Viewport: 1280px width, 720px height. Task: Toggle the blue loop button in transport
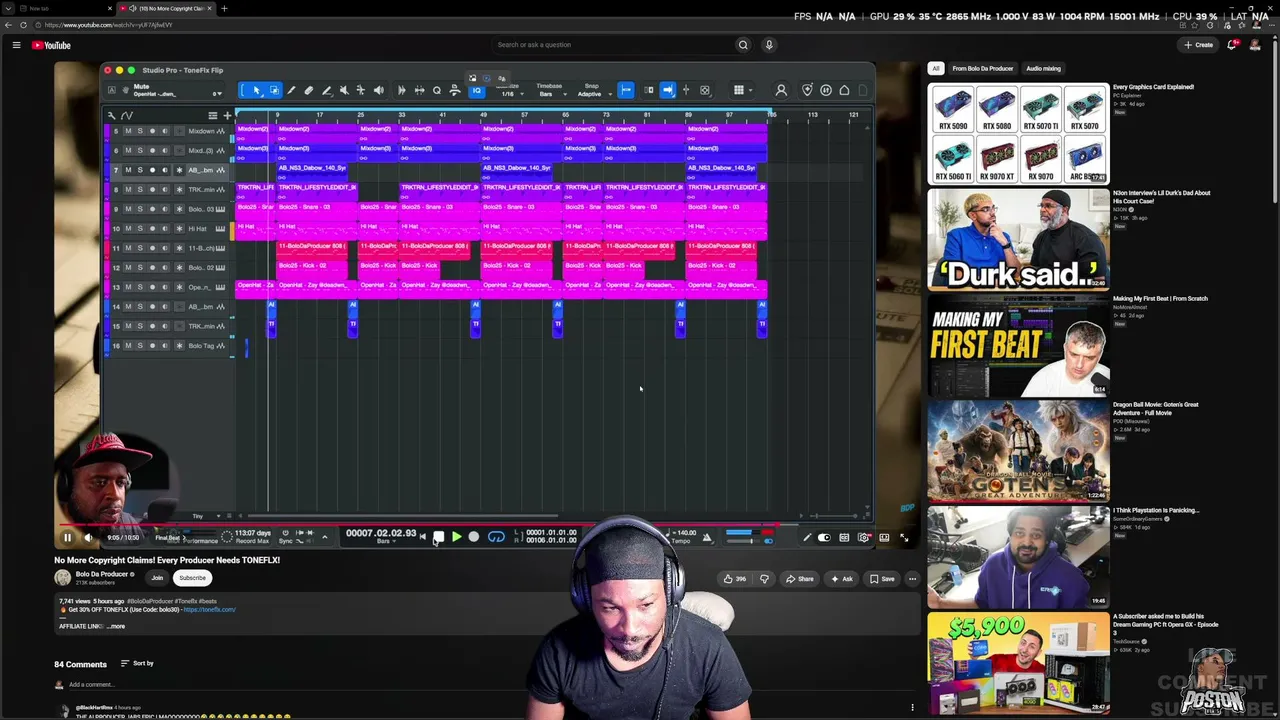point(496,537)
